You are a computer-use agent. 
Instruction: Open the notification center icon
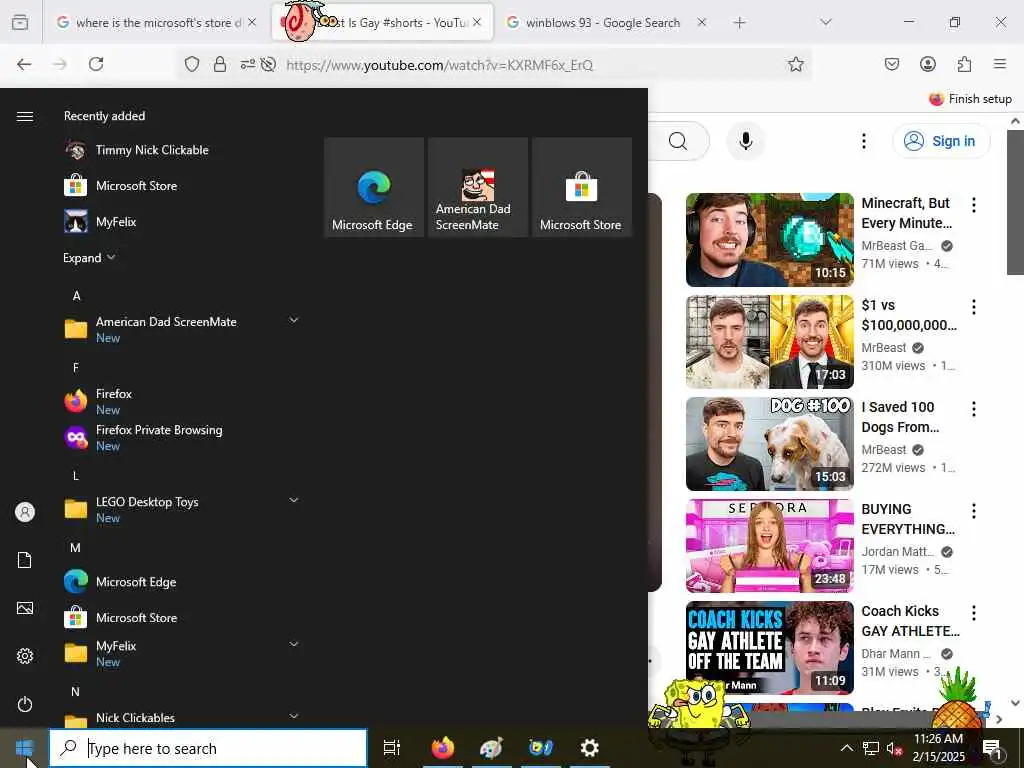point(993,748)
